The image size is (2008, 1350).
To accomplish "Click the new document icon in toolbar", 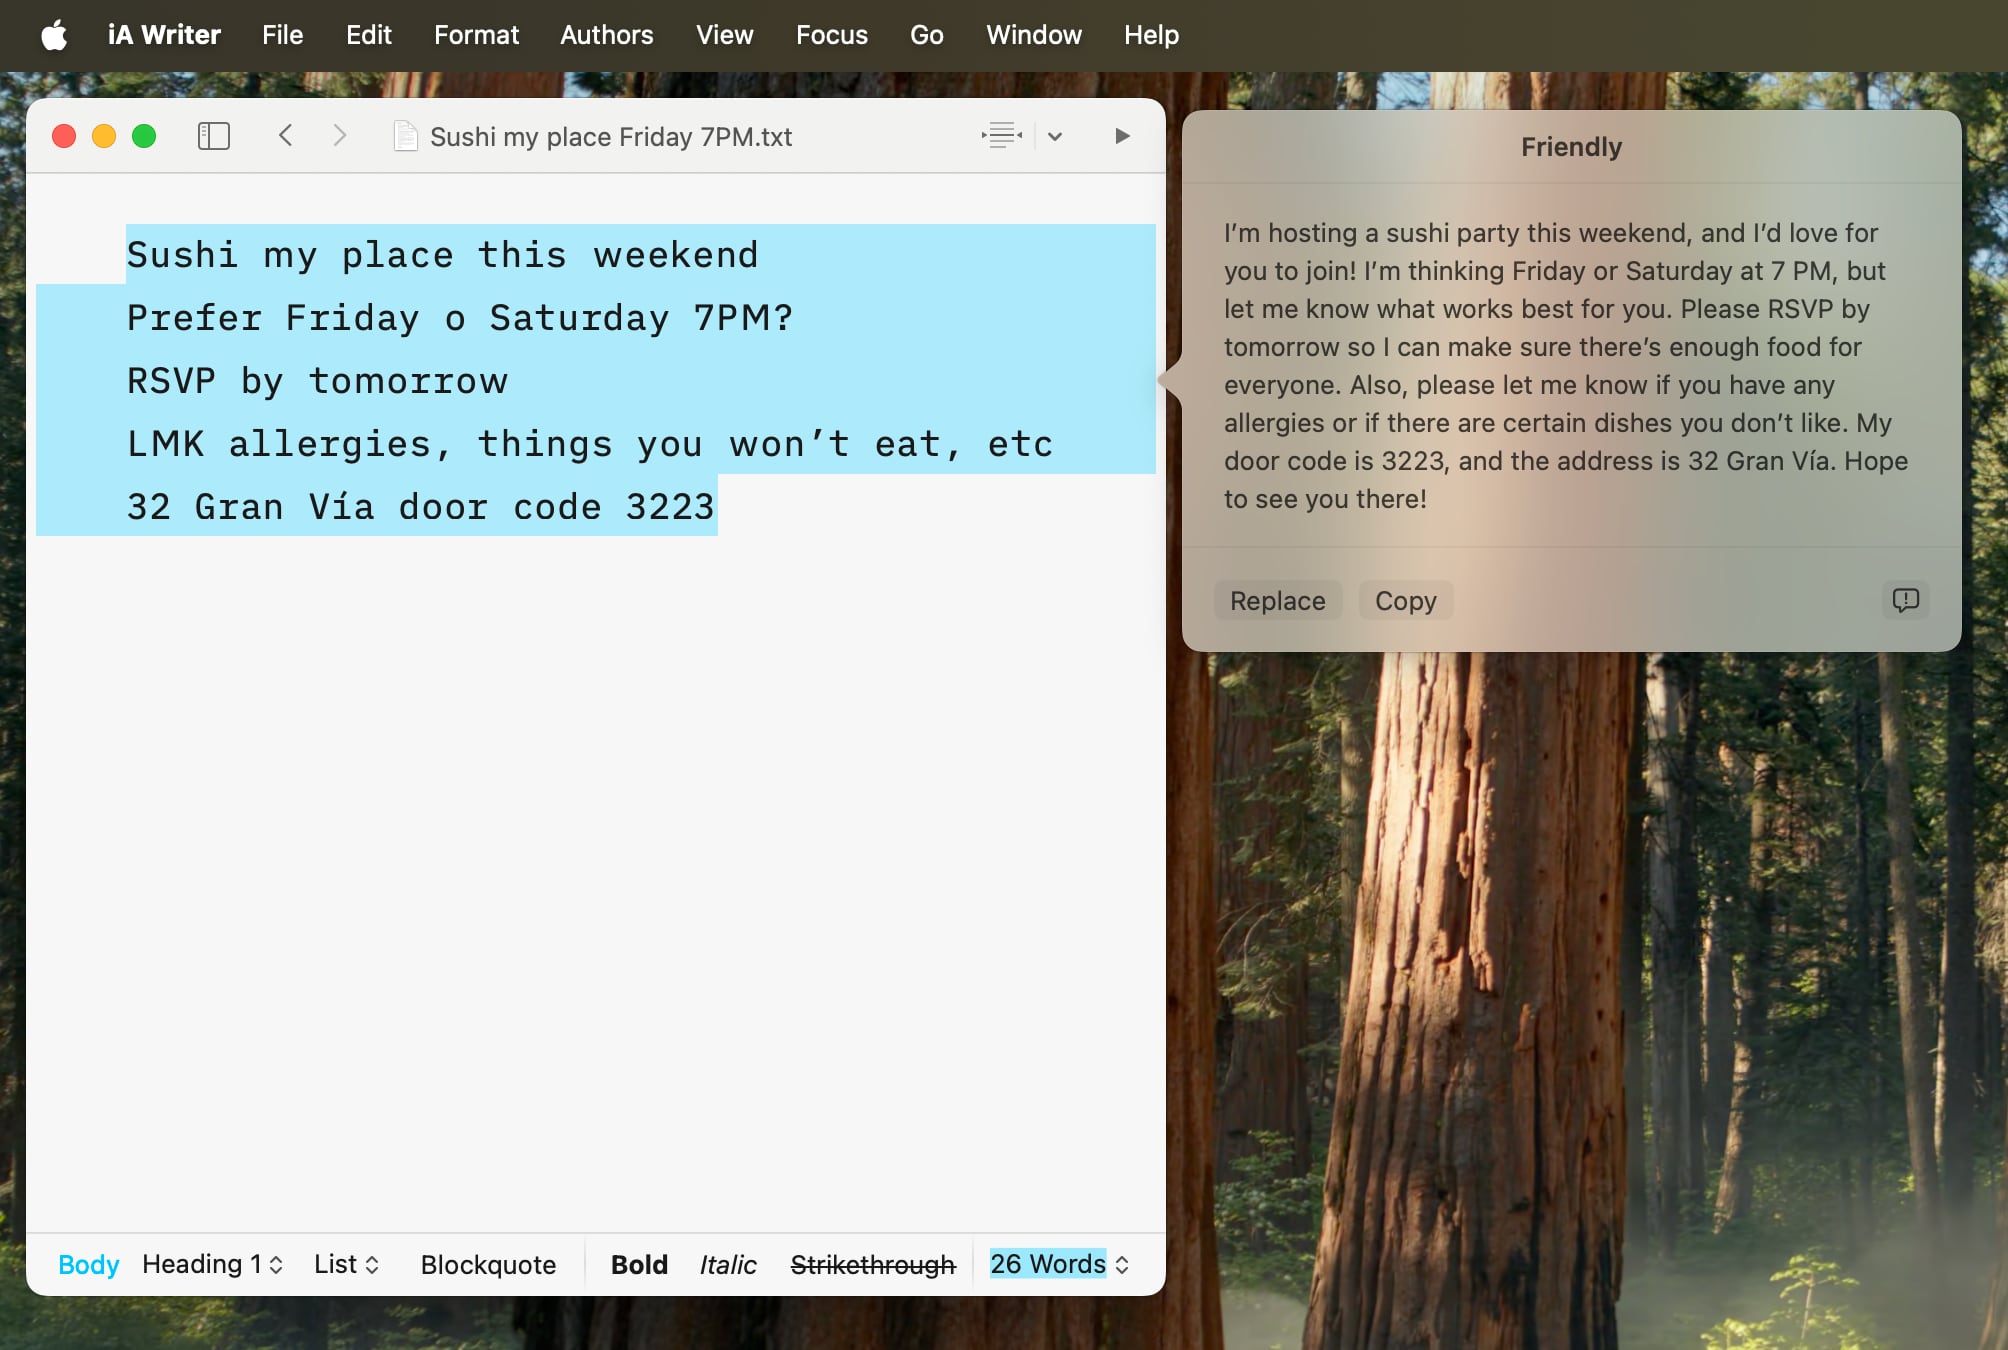I will click(407, 136).
